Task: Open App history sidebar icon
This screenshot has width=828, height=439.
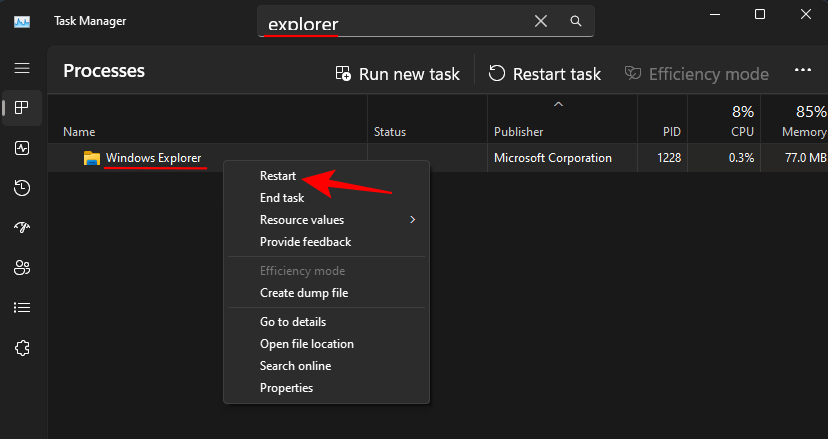Action: tap(22, 188)
